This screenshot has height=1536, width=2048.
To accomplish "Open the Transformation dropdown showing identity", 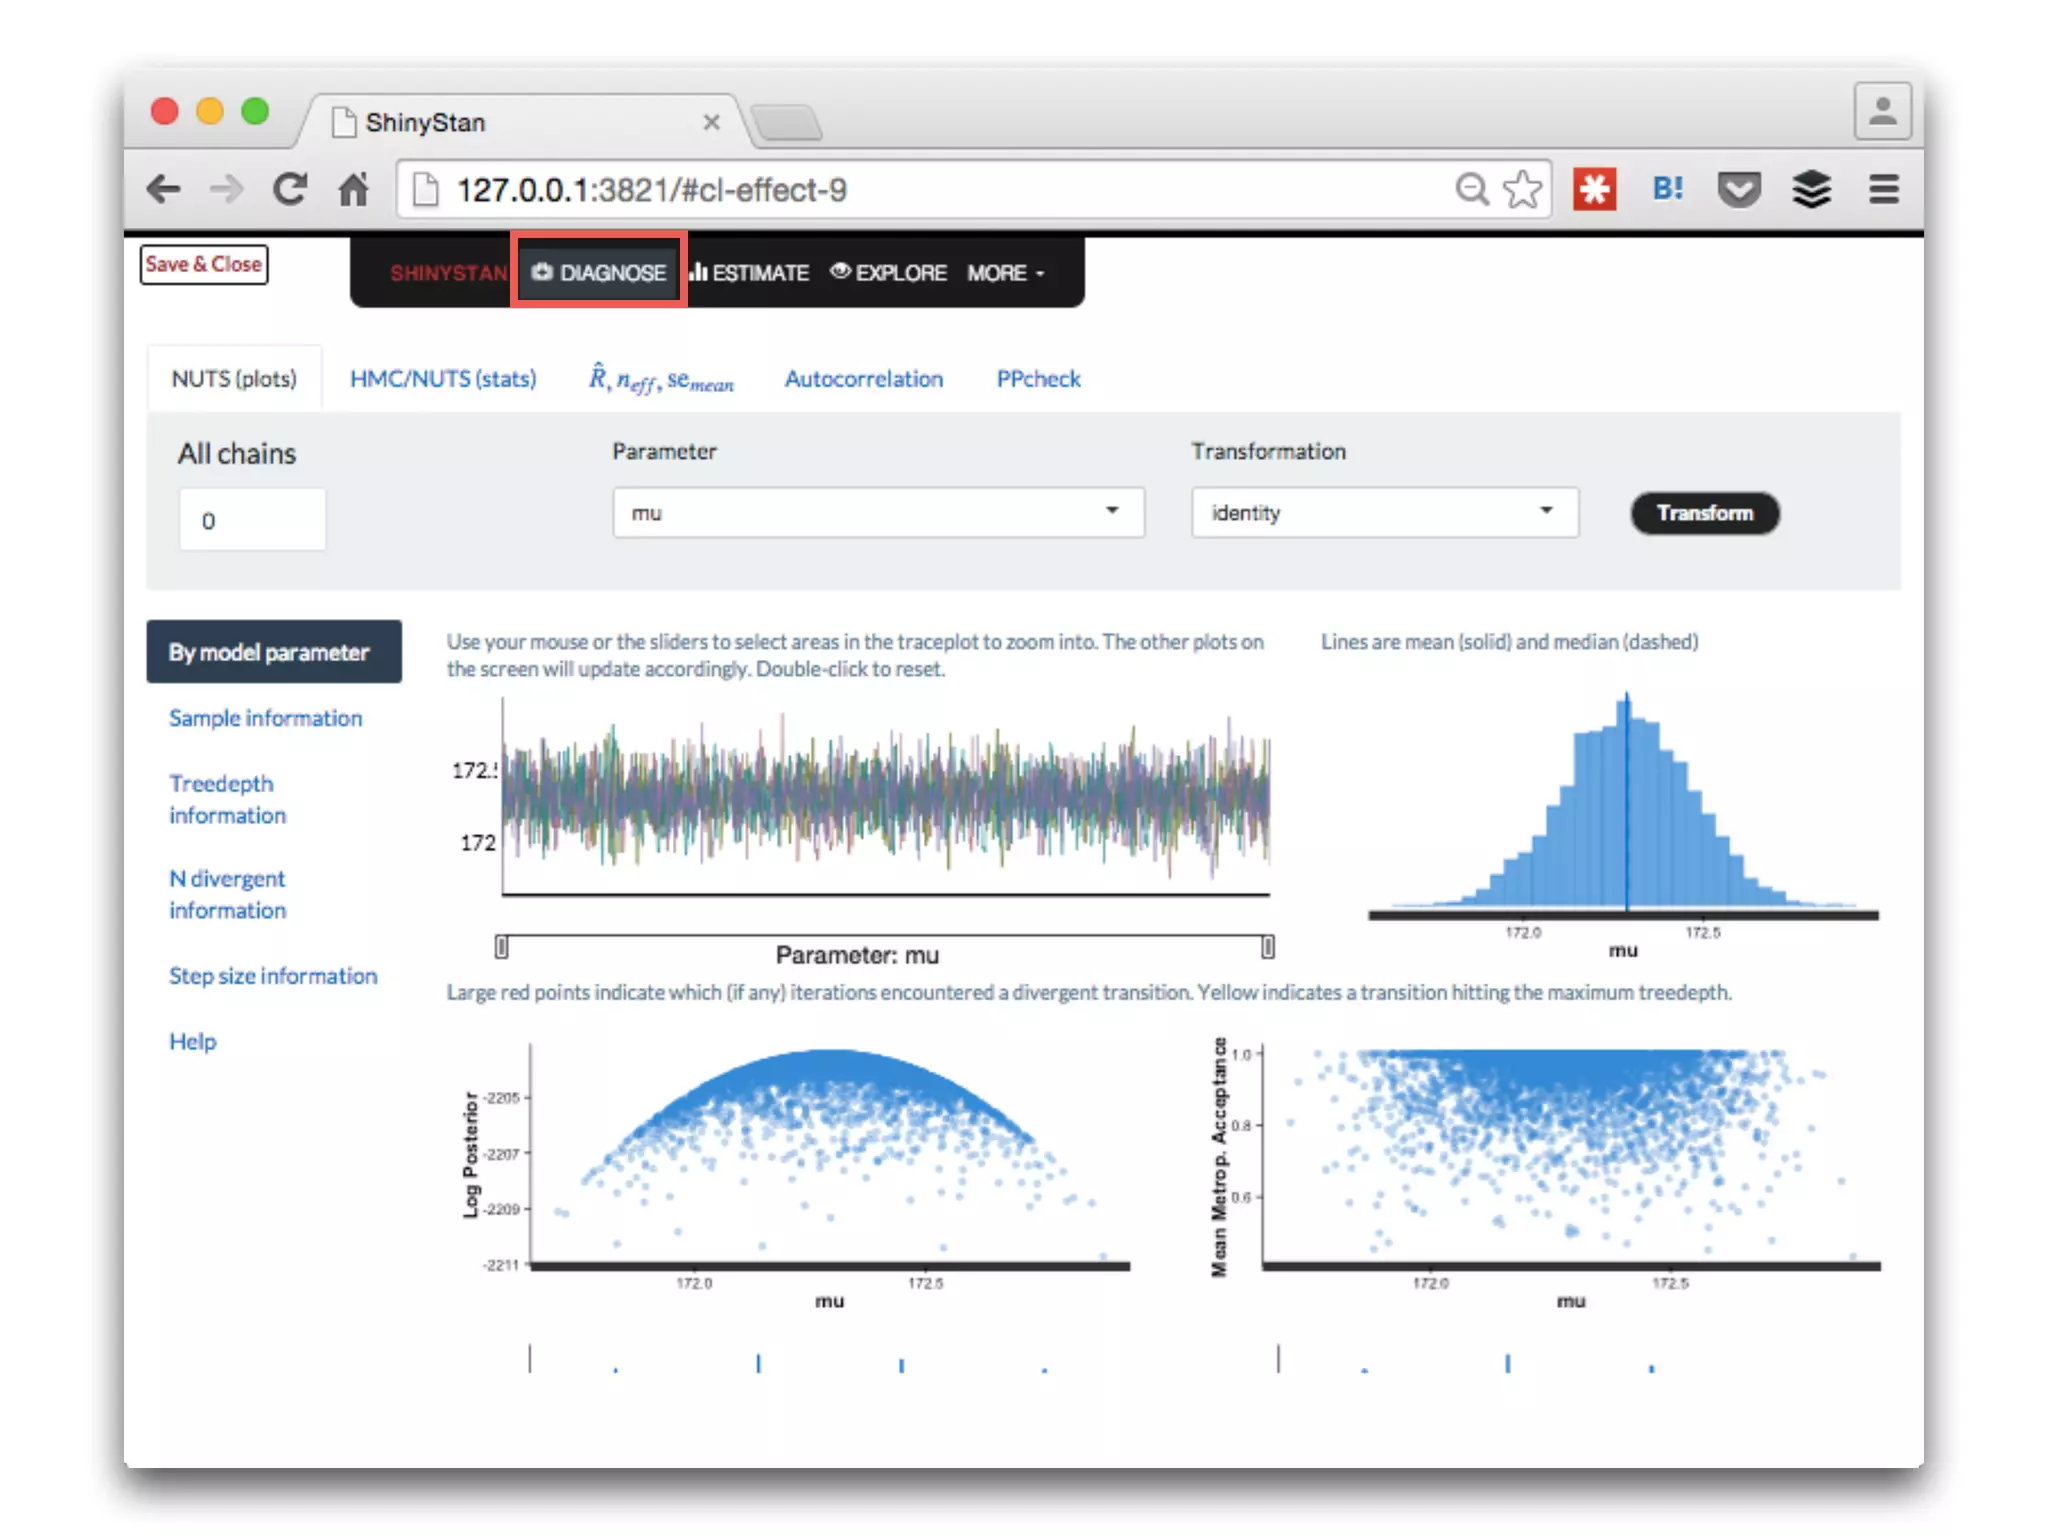I will click(1384, 513).
